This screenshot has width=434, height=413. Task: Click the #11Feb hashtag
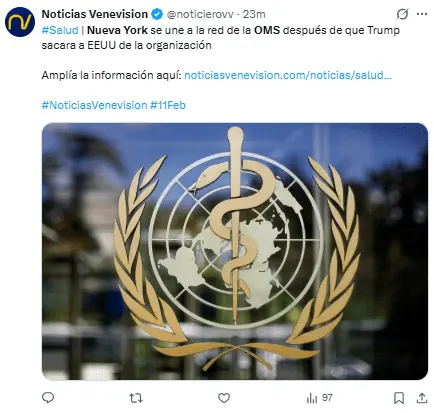[x=168, y=105]
